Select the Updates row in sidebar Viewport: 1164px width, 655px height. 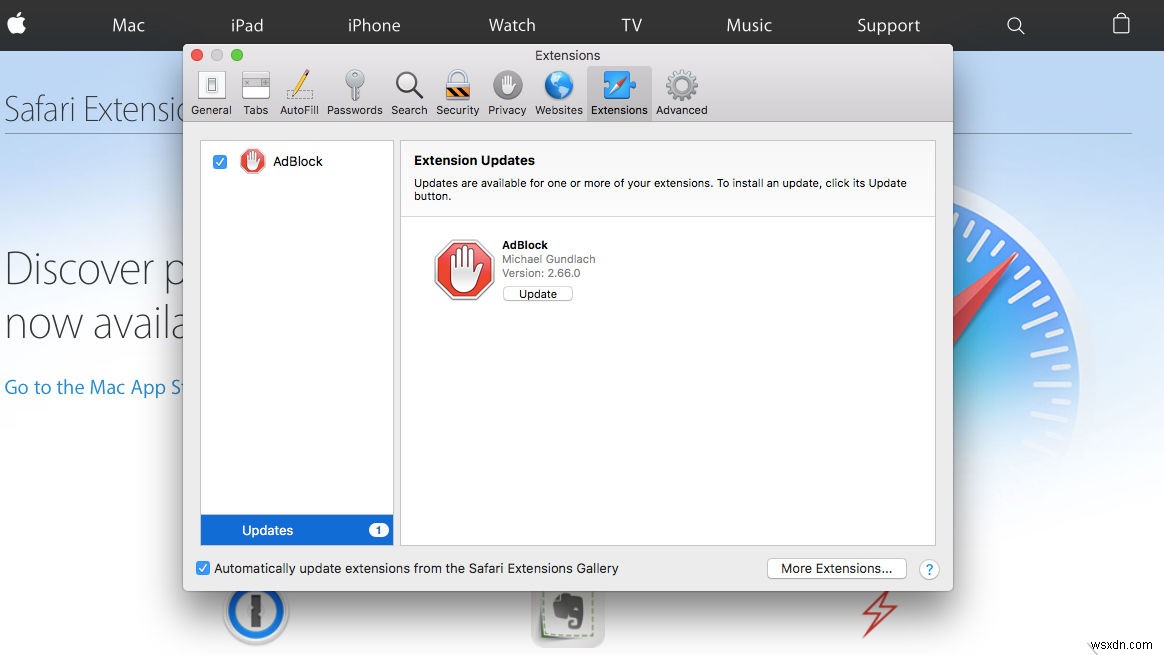296,530
